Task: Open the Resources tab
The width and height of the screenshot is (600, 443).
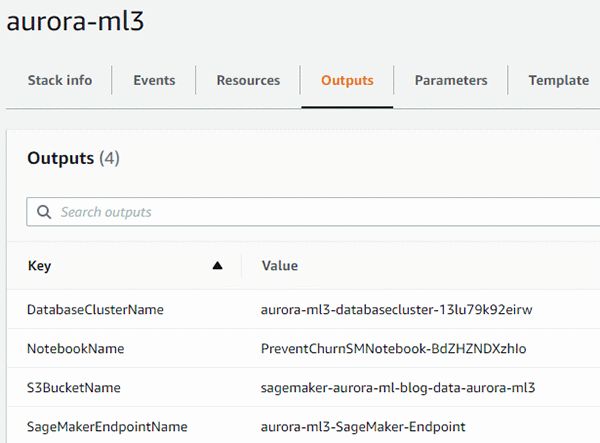Action: [248, 80]
